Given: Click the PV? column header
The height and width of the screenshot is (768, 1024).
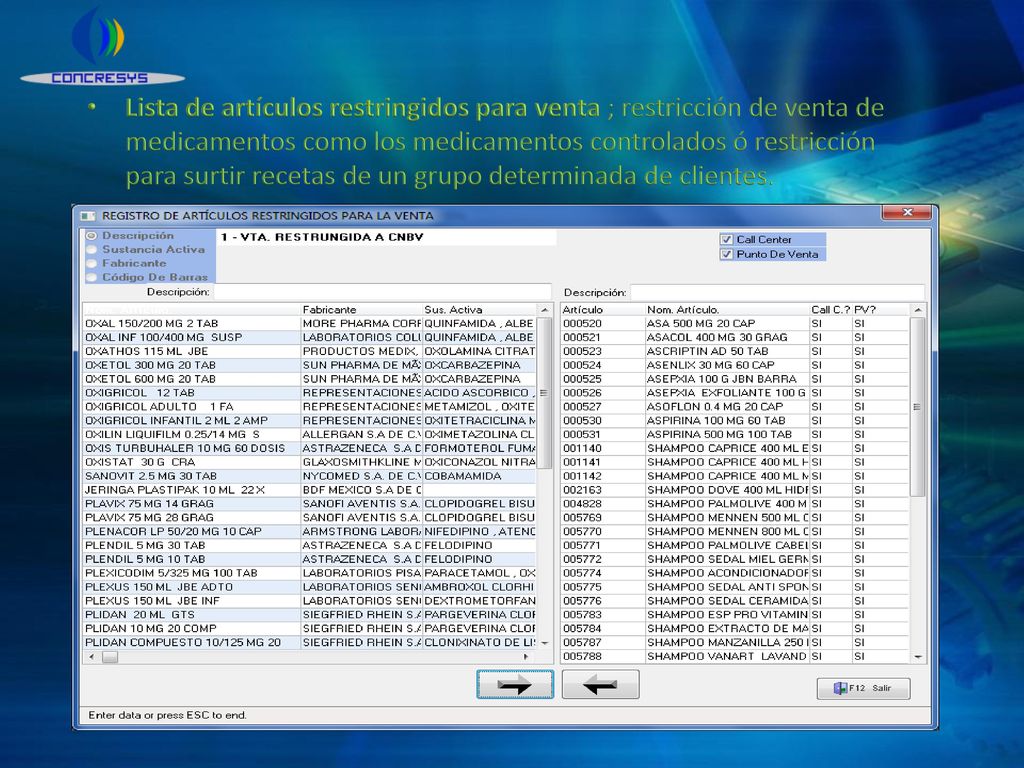Looking at the screenshot, I should coord(880,310).
